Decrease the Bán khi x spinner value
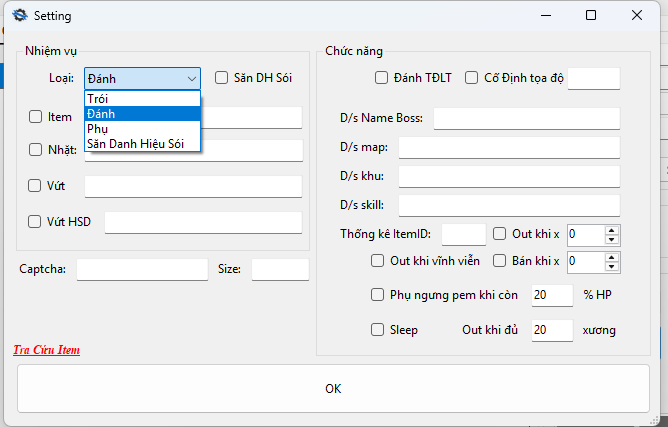The width and height of the screenshot is (668, 427). (x=612, y=266)
